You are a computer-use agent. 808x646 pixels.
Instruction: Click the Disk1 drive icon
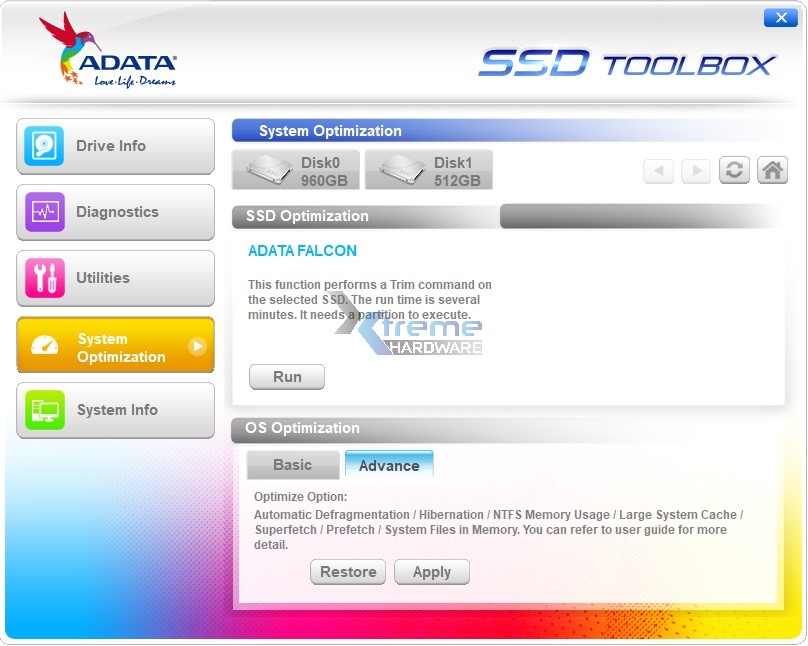pyautogui.click(x=399, y=168)
